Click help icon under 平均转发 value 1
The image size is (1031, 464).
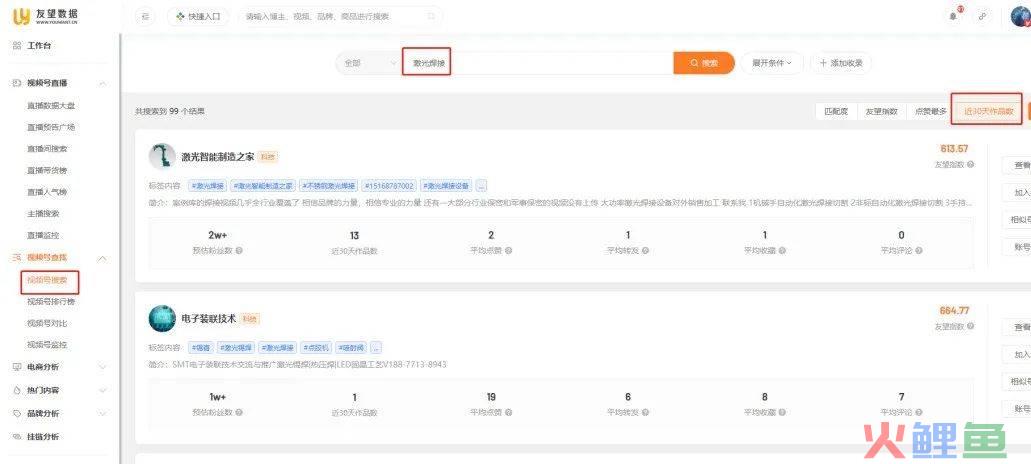pyautogui.click(x=645, y=250)
